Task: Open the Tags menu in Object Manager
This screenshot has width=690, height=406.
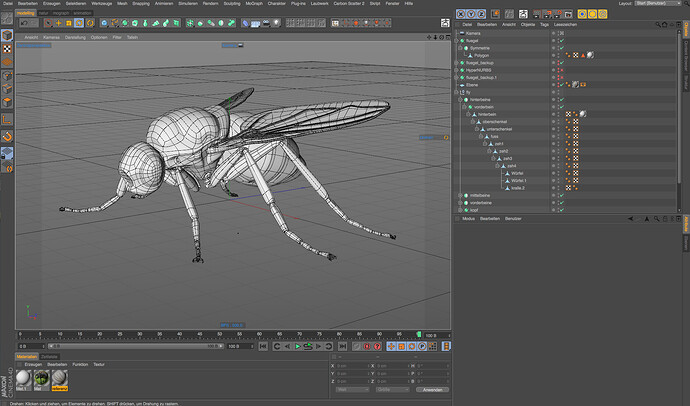Action: click(544, 25)
